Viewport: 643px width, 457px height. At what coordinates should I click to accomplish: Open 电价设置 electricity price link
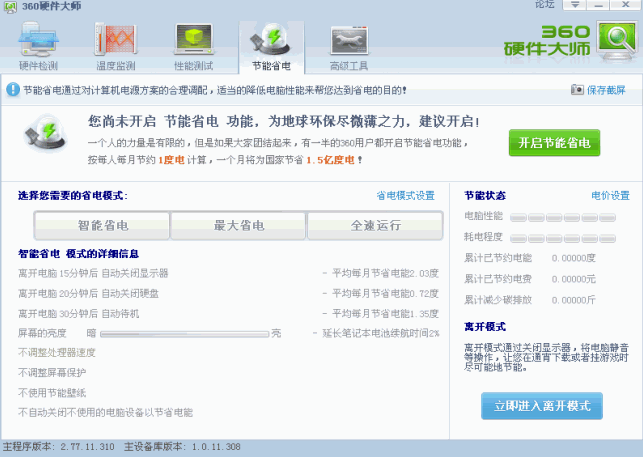point(610,196)
